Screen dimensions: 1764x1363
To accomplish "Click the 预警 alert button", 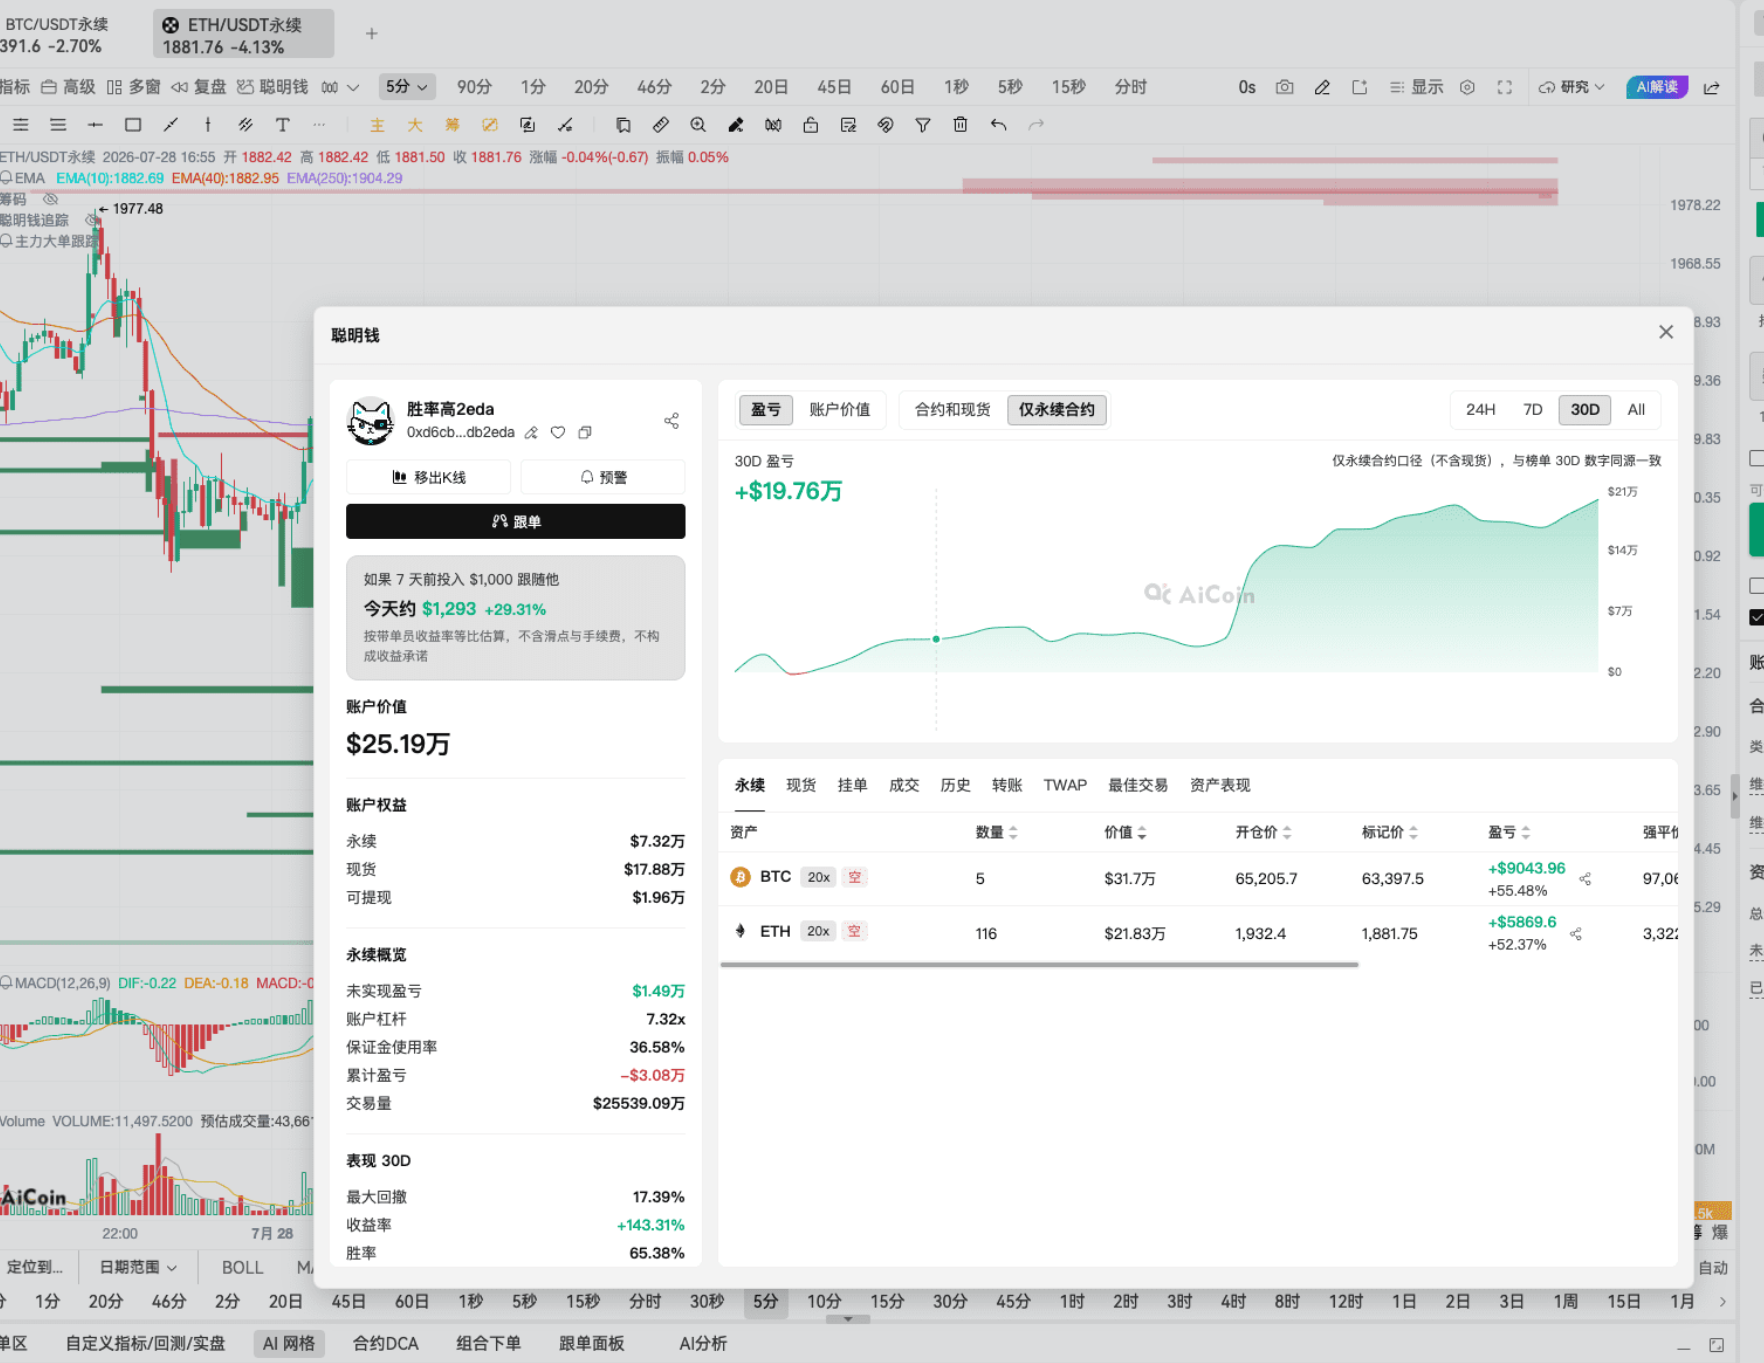I will (603, 477).
